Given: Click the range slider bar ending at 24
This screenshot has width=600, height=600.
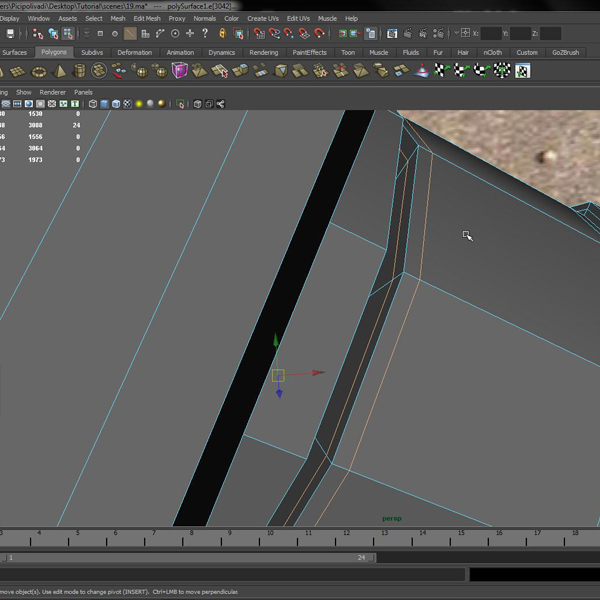Looking at the screenshot, I should tap(188, 558).
